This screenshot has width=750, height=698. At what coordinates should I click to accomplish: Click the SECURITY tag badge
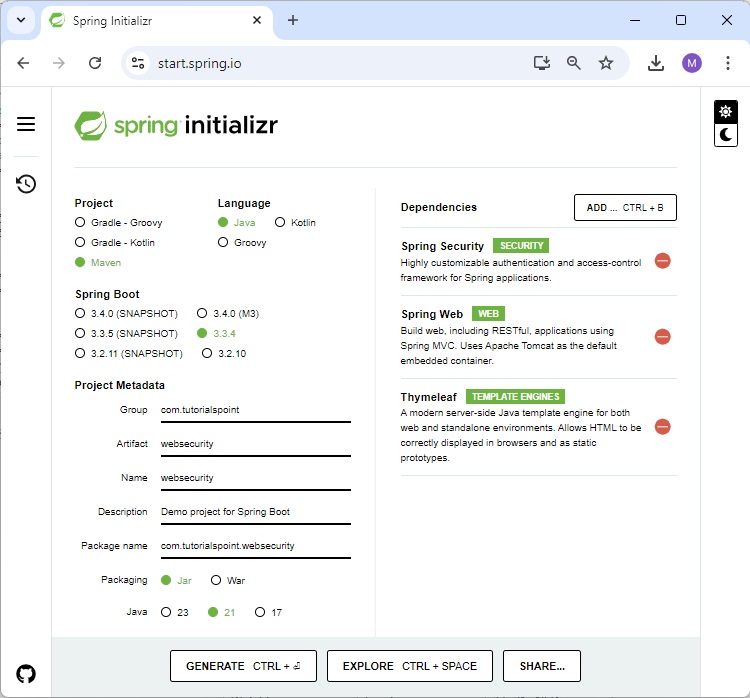pos(521,246)
